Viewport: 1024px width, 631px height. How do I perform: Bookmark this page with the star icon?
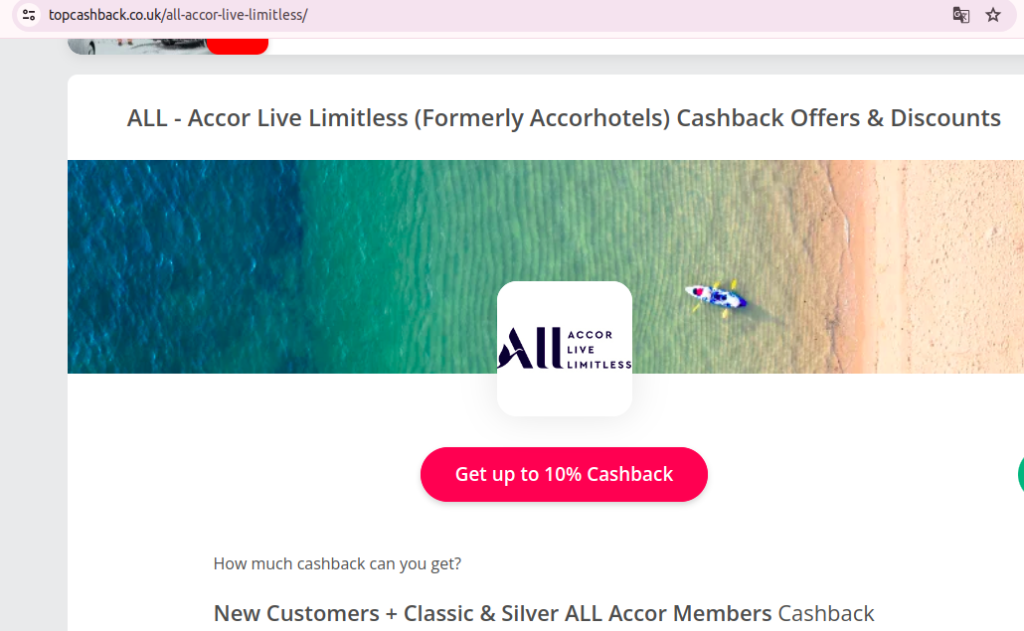pos(993,14)
